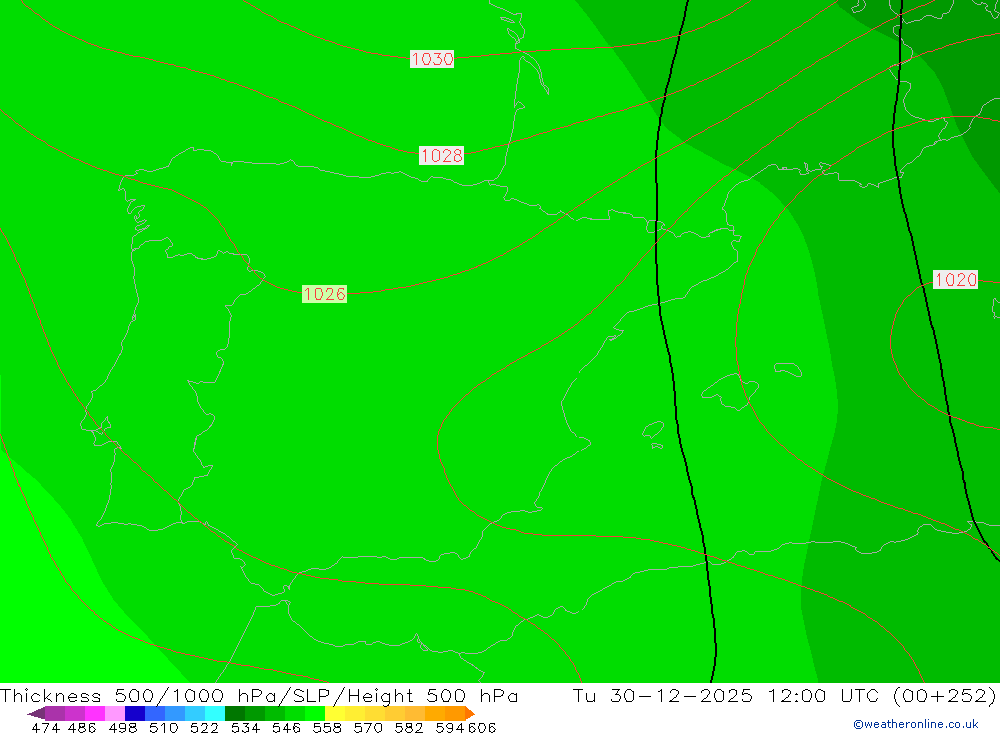
Task: Click the '(00+252)' forecast offset text
Action: coord(944,695)
